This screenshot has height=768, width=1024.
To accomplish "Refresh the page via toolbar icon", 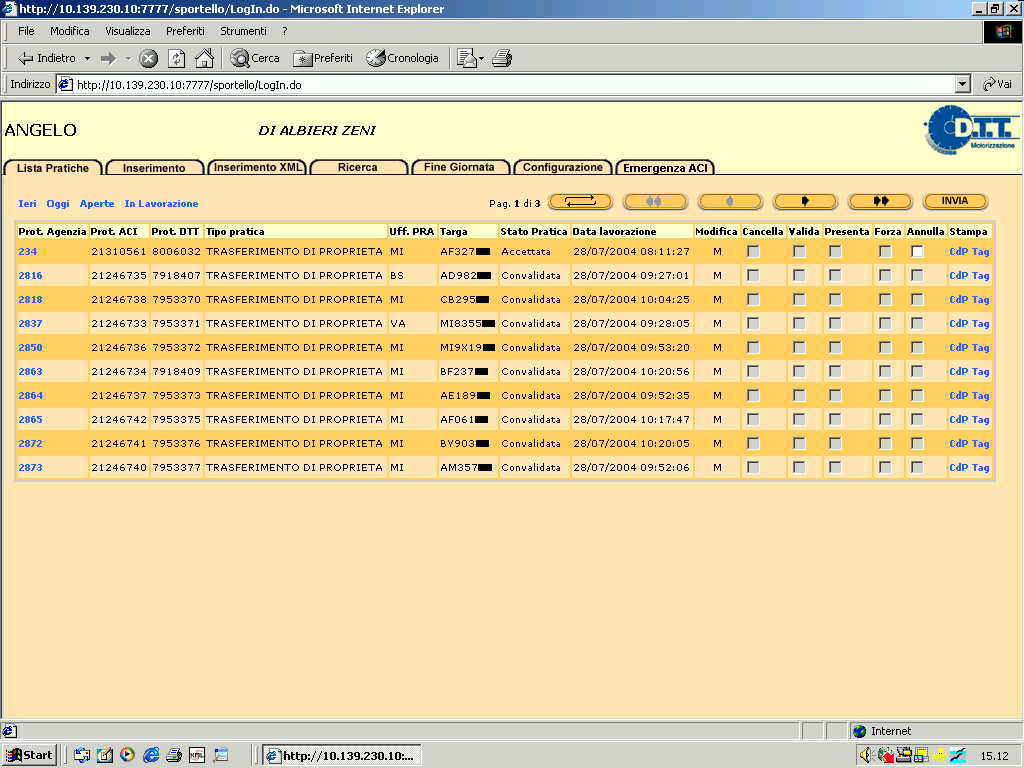I will tap(176, 59).
